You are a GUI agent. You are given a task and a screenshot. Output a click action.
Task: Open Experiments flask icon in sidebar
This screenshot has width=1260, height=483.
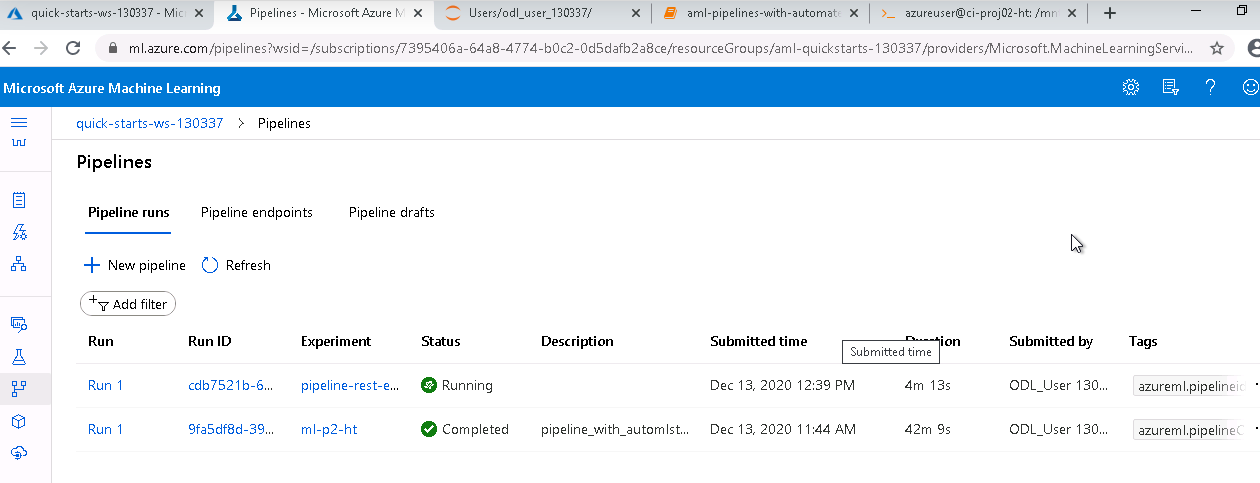pyautogui.click(x=18, y=357)
